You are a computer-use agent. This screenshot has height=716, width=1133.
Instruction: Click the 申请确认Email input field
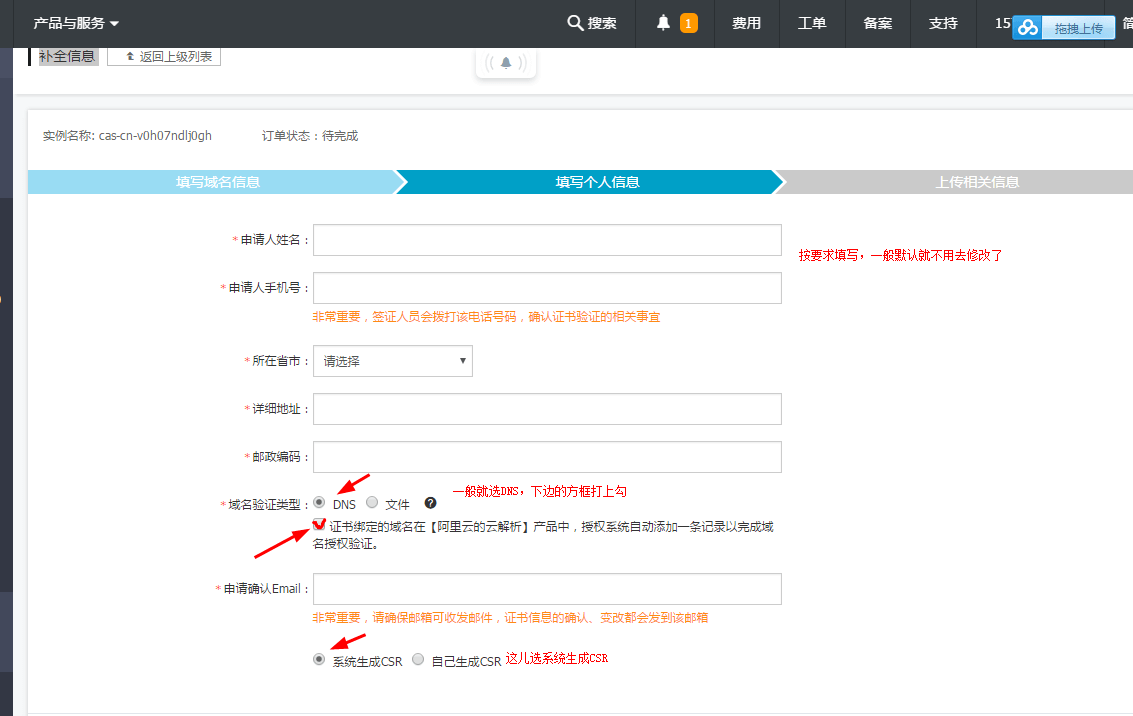[547, 589]
